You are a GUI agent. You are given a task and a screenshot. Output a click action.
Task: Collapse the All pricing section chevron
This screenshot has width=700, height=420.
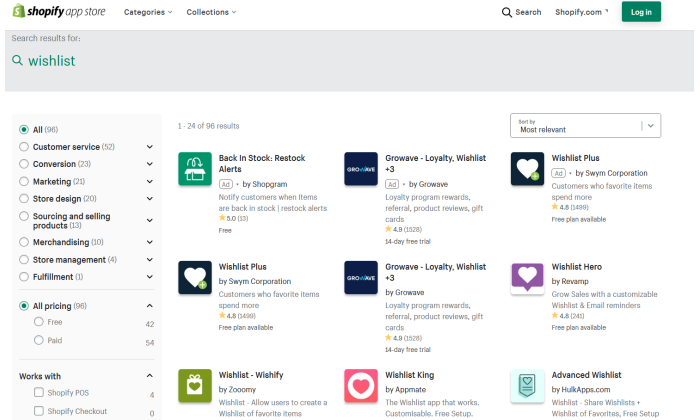click(x=150, y=306)
